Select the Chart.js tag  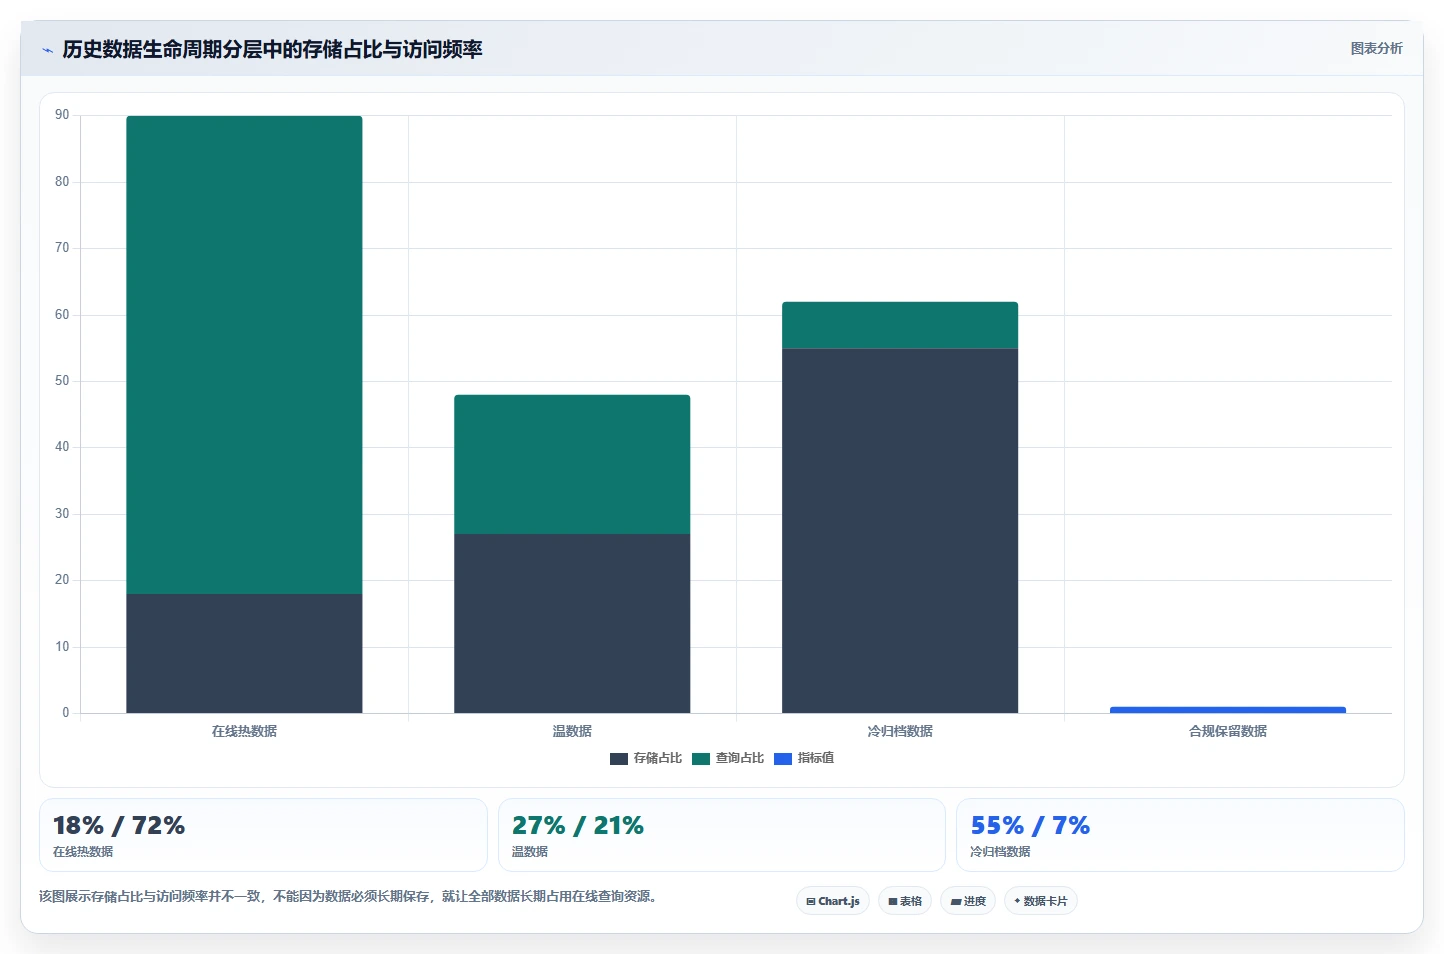click(833, 901)
